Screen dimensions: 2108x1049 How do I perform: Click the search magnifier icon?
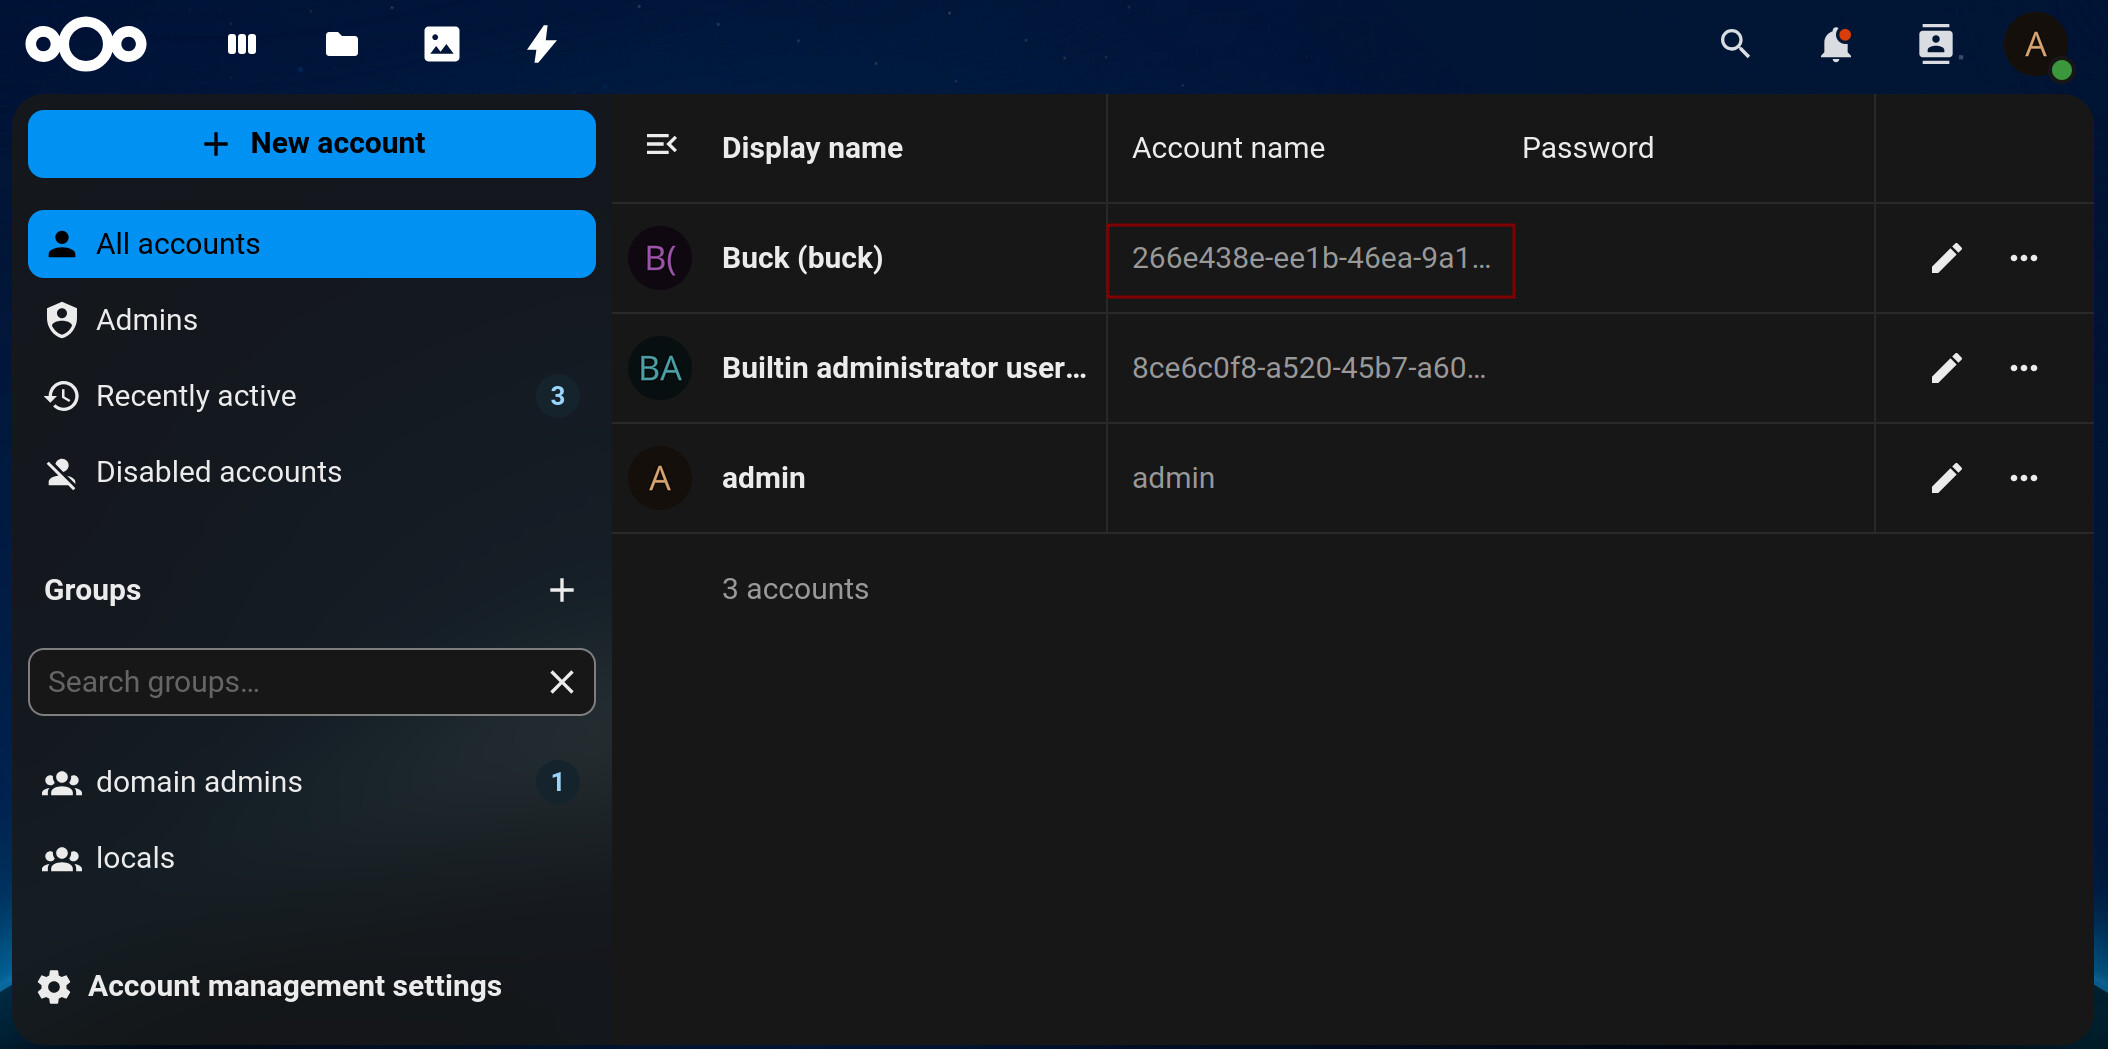[x=1735, y=44]
